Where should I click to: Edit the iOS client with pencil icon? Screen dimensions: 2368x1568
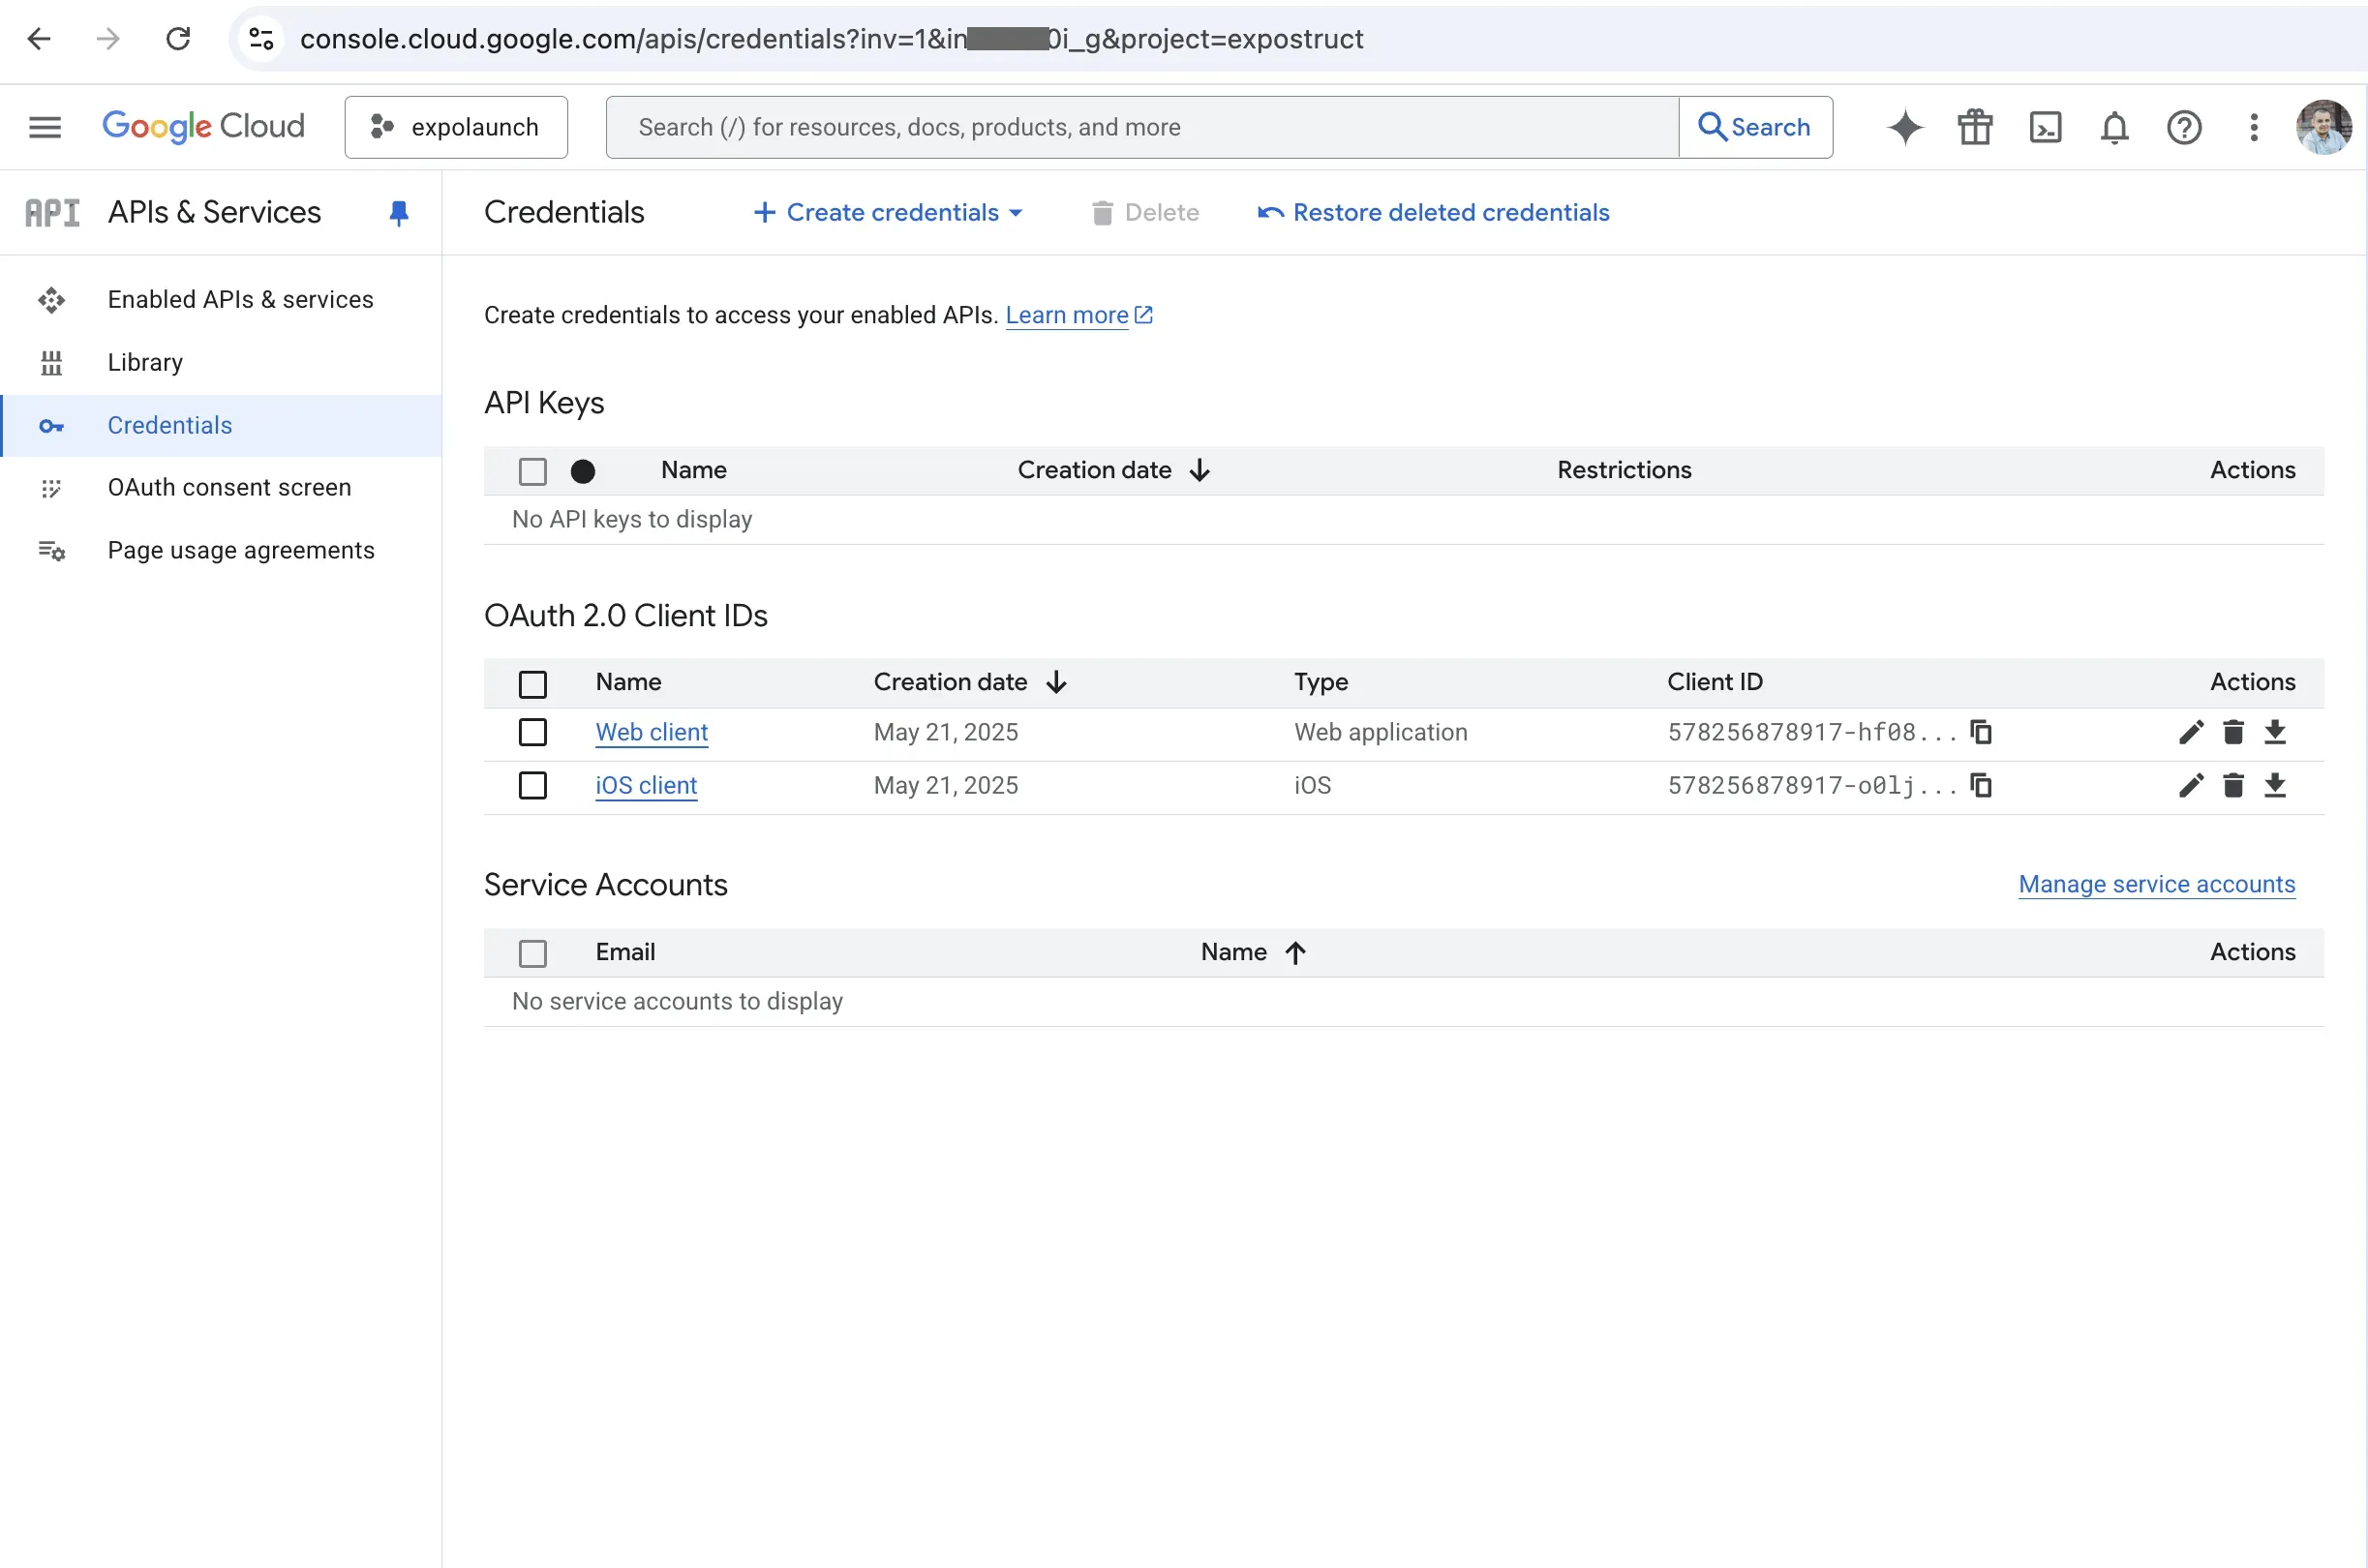coord(2191,785)
